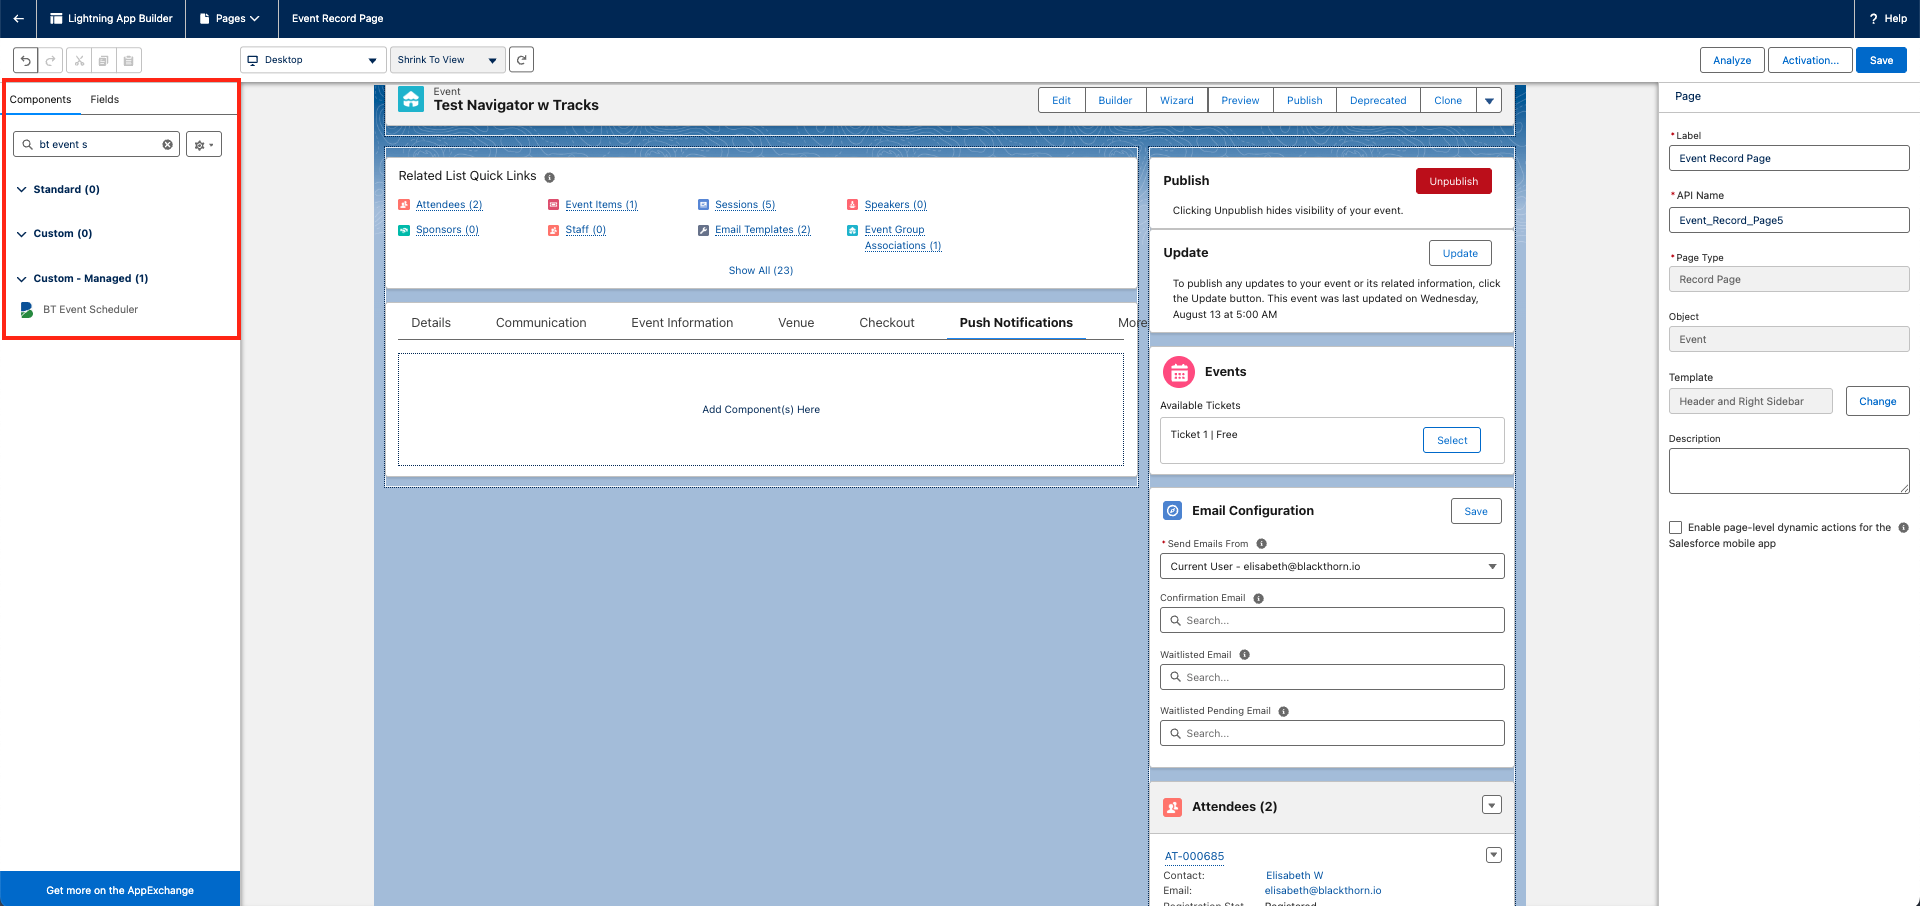Click the red Unpublish button
Viewport: 1920px width, 906px height.
[1453, 181]
